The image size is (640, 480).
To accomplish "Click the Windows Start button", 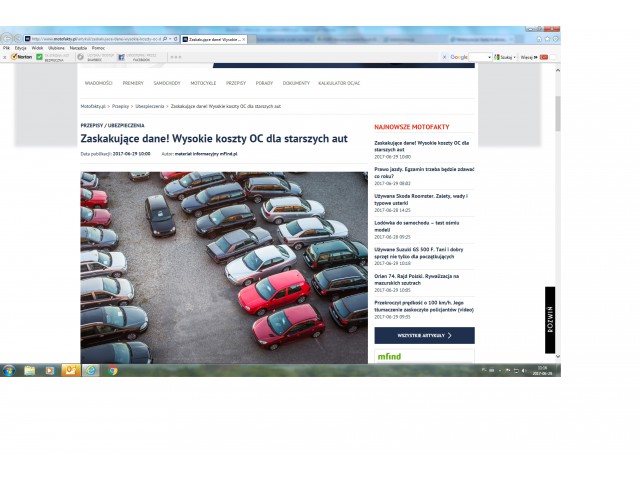I will tap(8, 370).
